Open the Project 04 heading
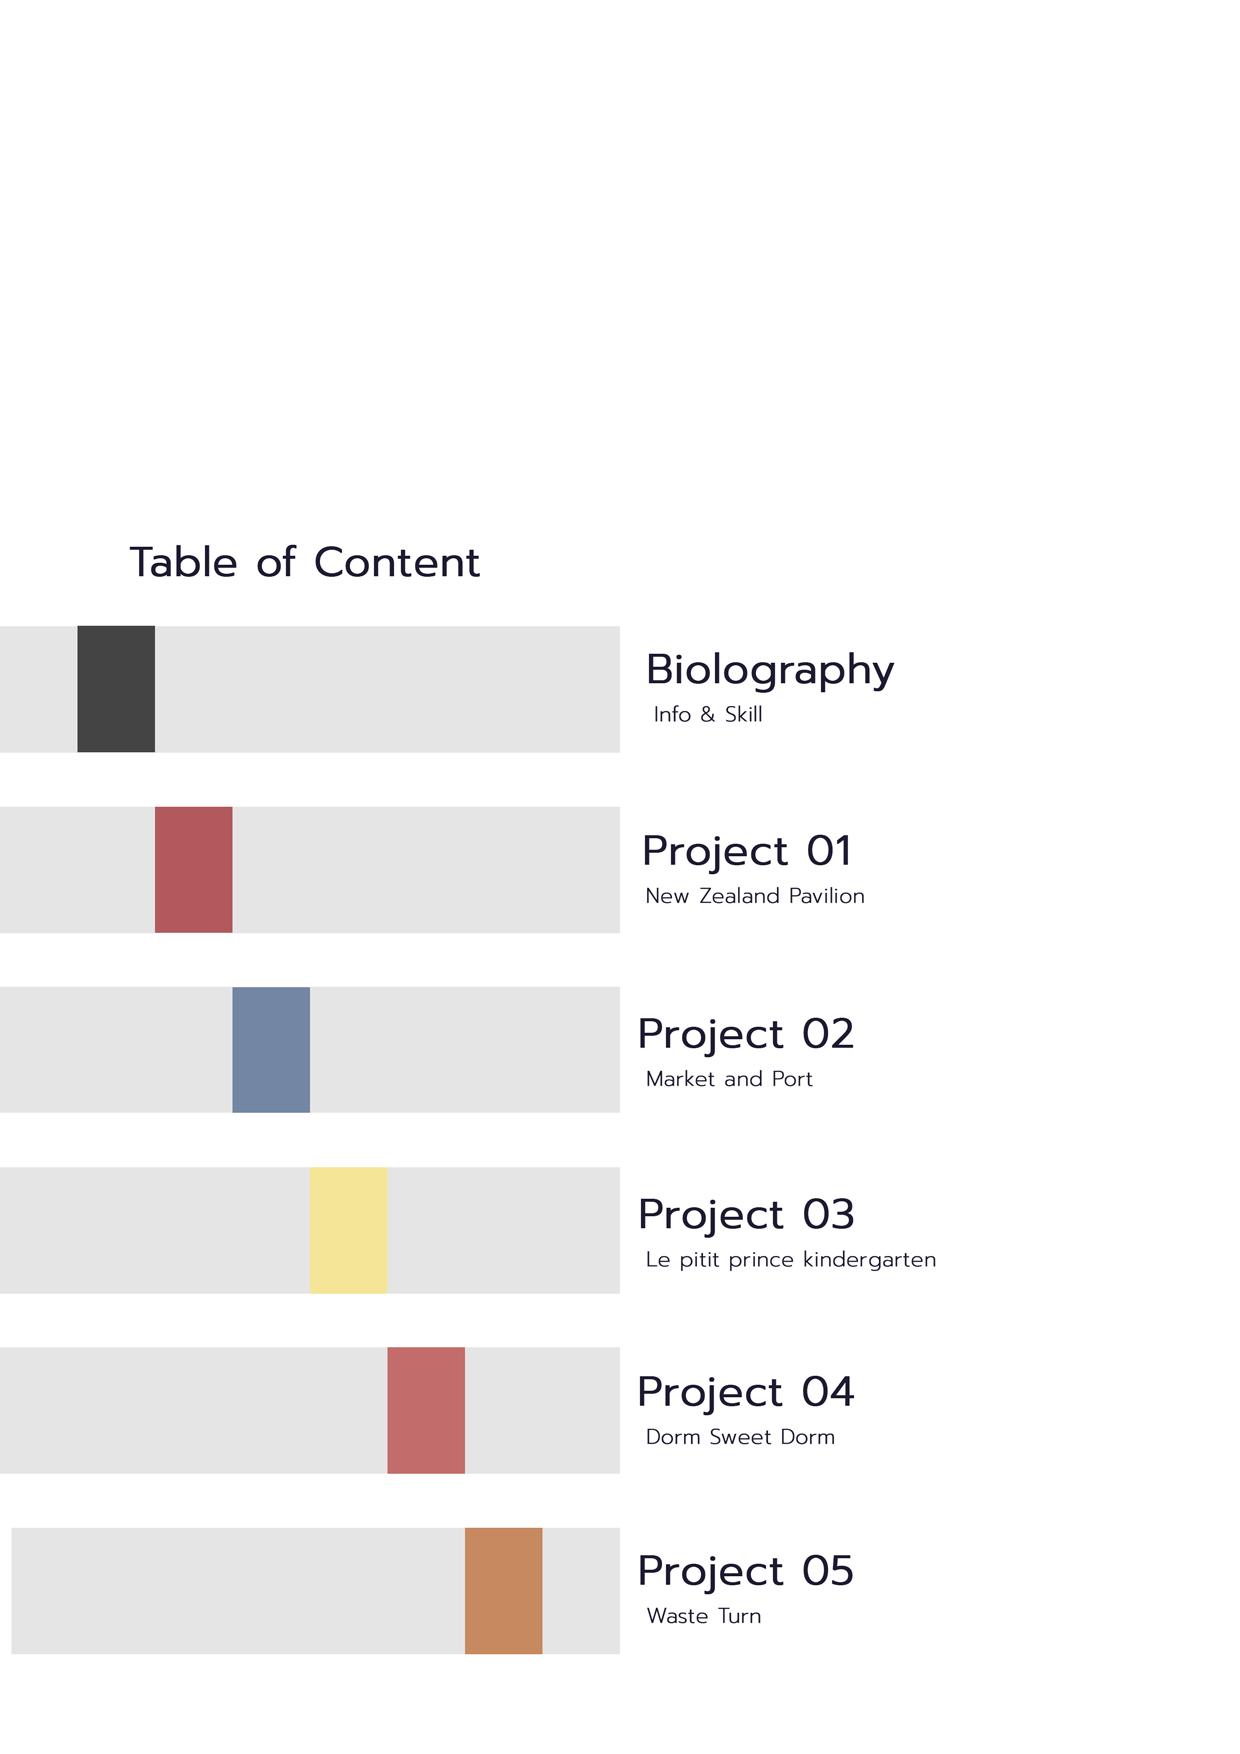 pyautogui.click(x=746, y=1392)
